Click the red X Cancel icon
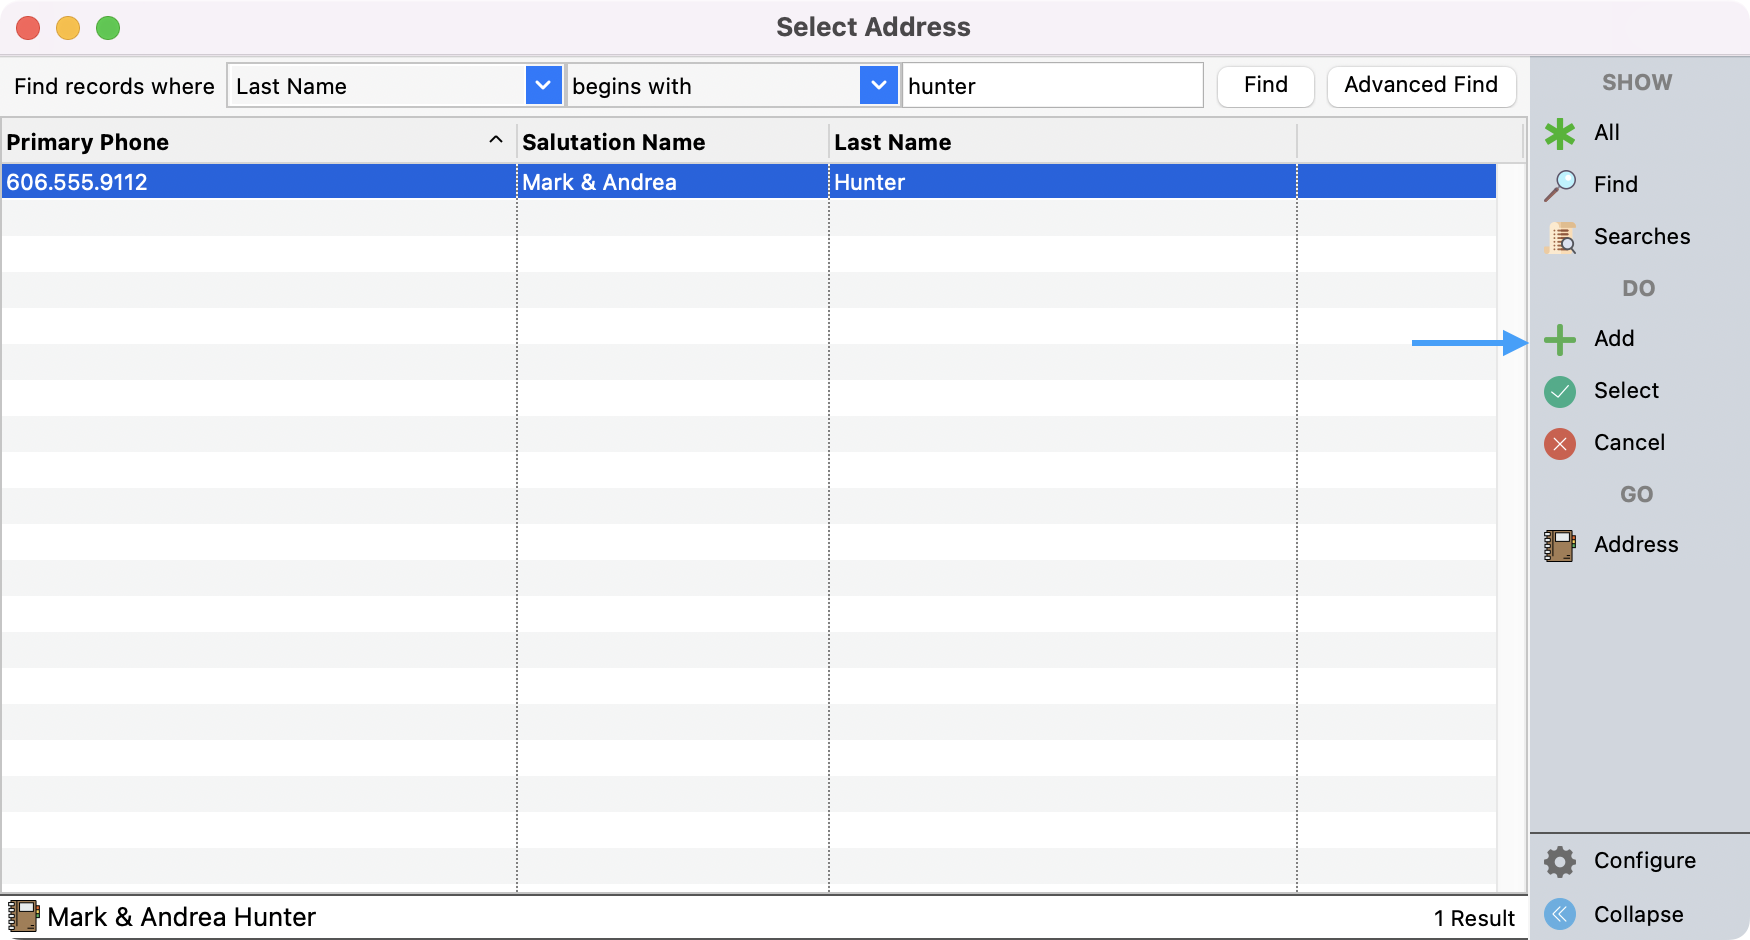 click(x=1559, y=443)
